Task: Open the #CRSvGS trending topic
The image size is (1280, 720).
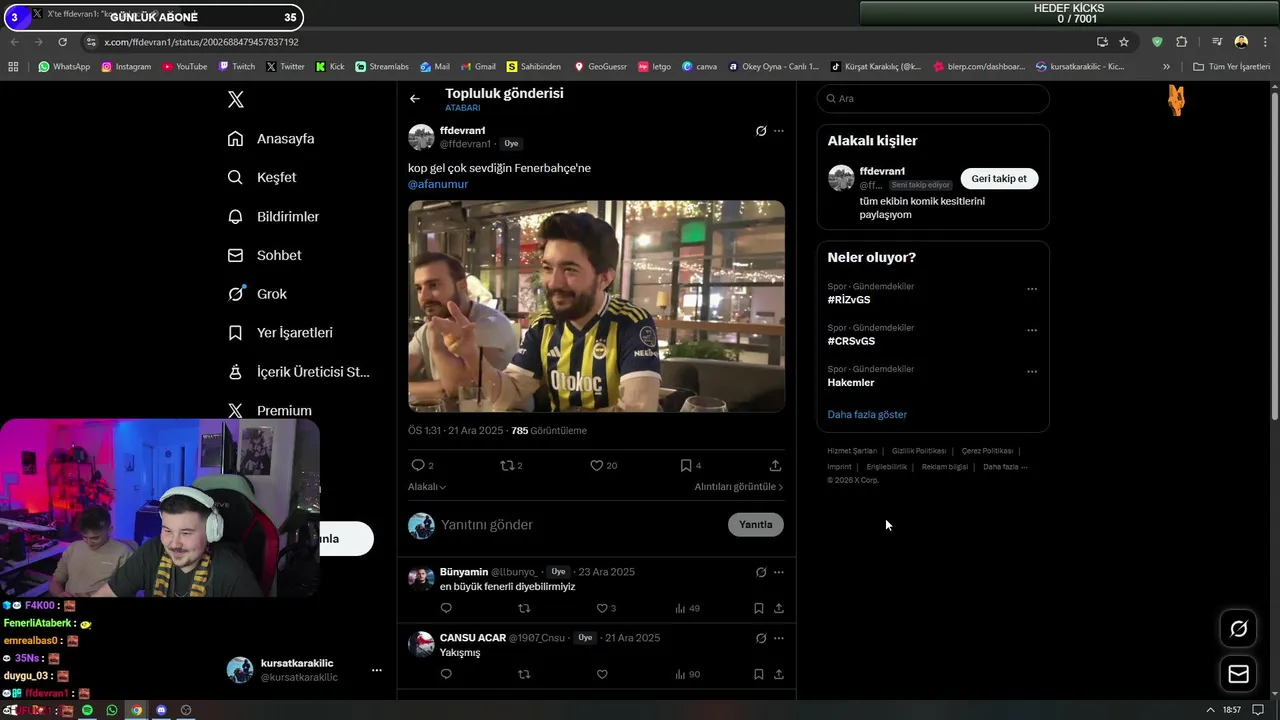Action: (851, 341)
